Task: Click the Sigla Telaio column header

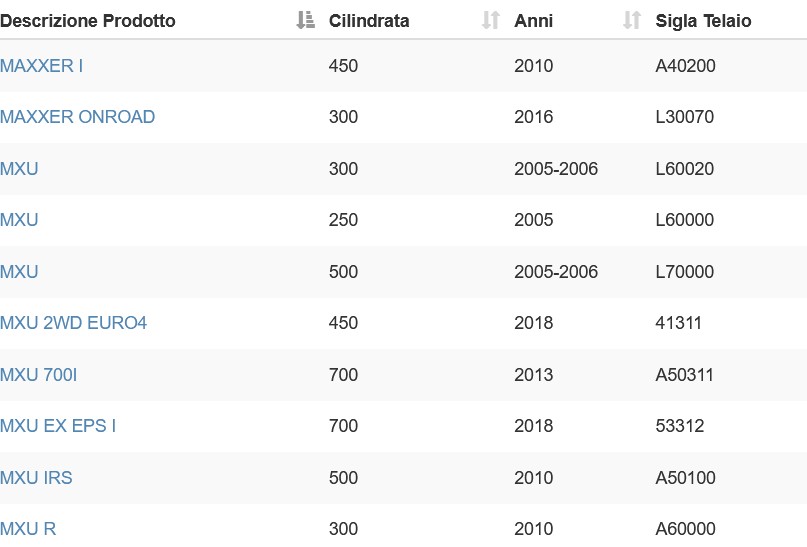Action: (x=703, y=21)
